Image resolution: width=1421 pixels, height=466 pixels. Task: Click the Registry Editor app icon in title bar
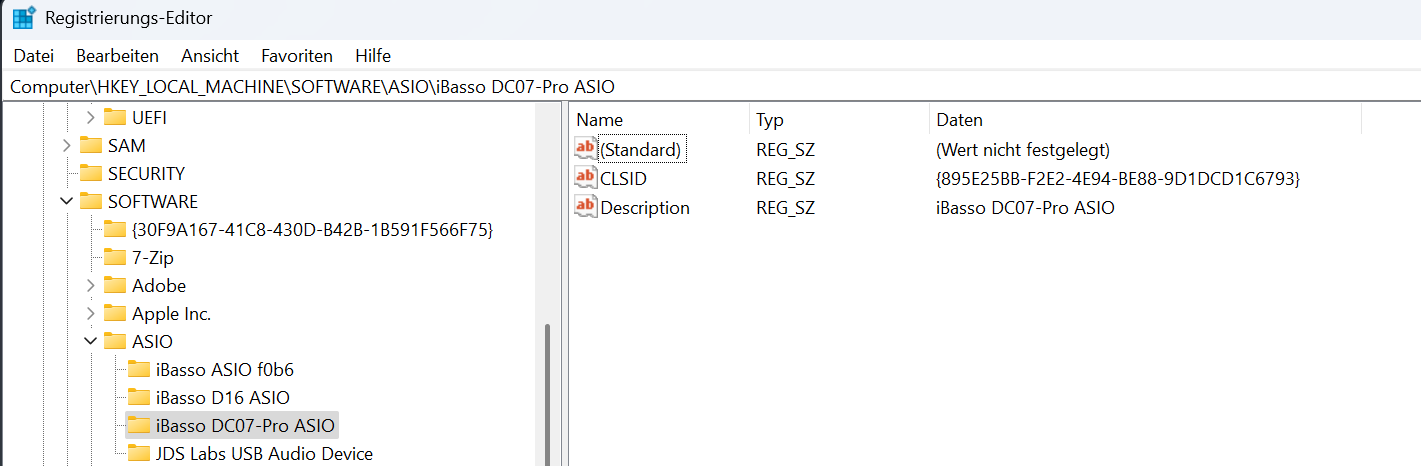pos(24,18)
